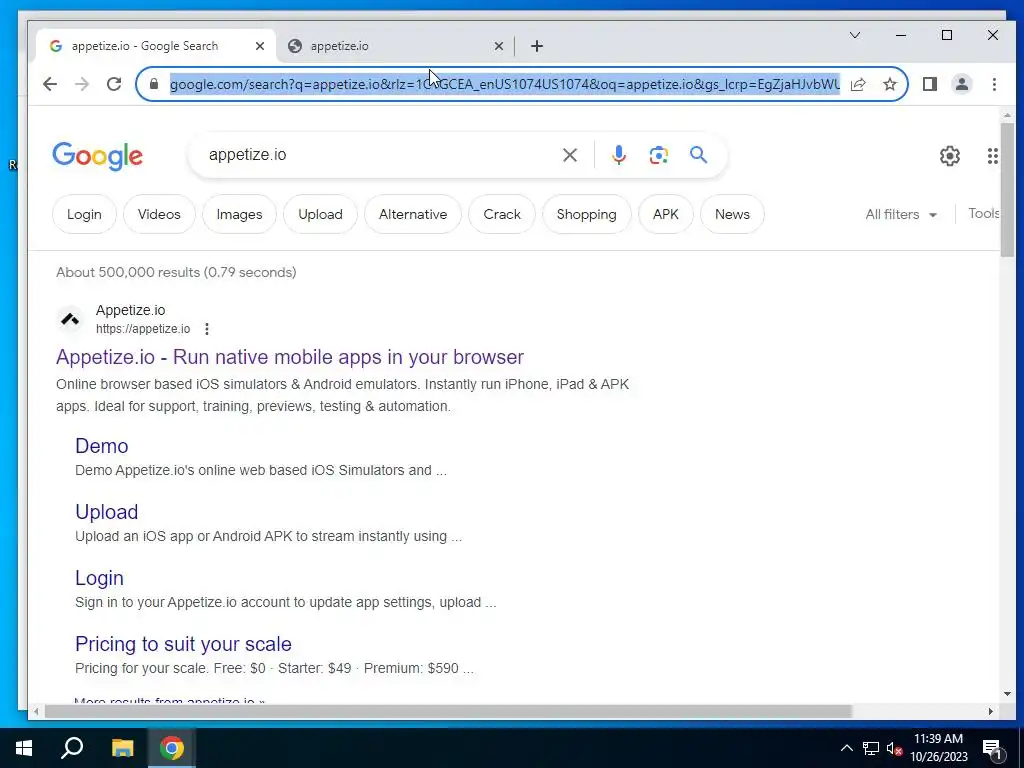Open the Upload sitelink under Appetize.io
The image size is (1024, 768).
(x=106, y=512)
